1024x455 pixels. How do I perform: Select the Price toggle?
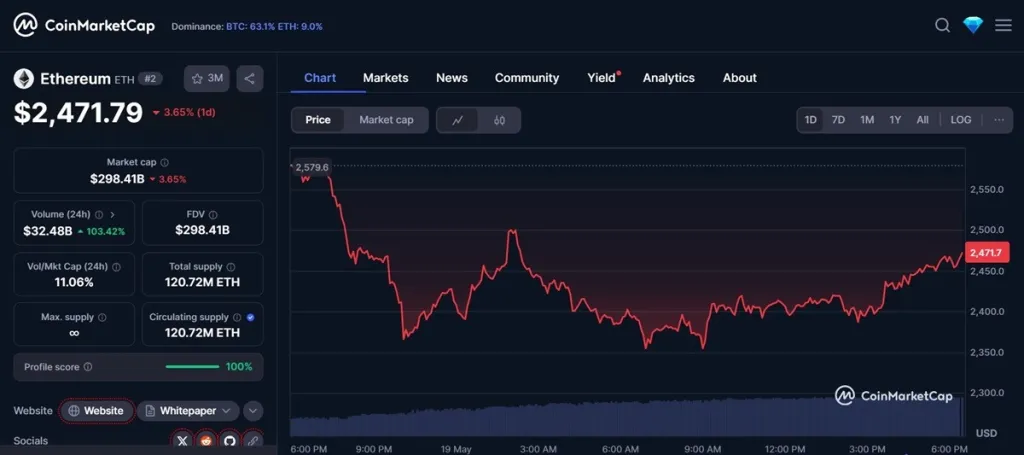(x=318, y=120)
